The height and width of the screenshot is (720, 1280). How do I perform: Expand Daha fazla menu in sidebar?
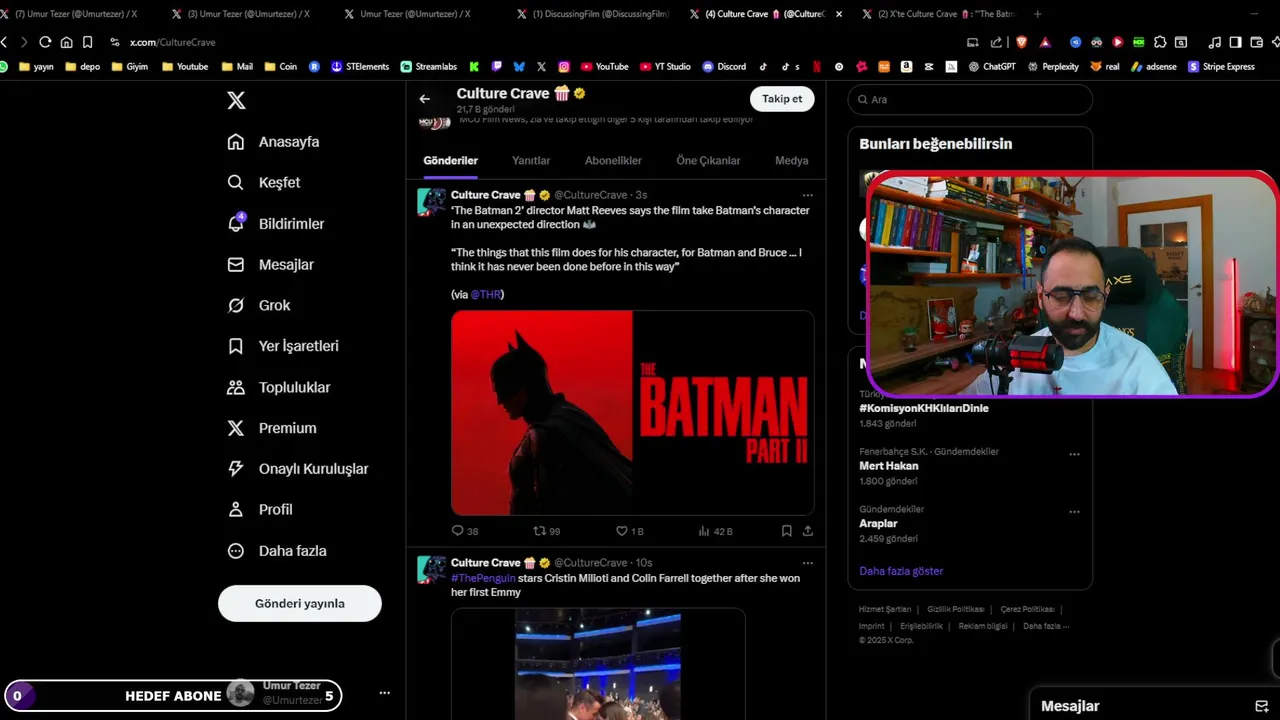[x=277, y=551]
